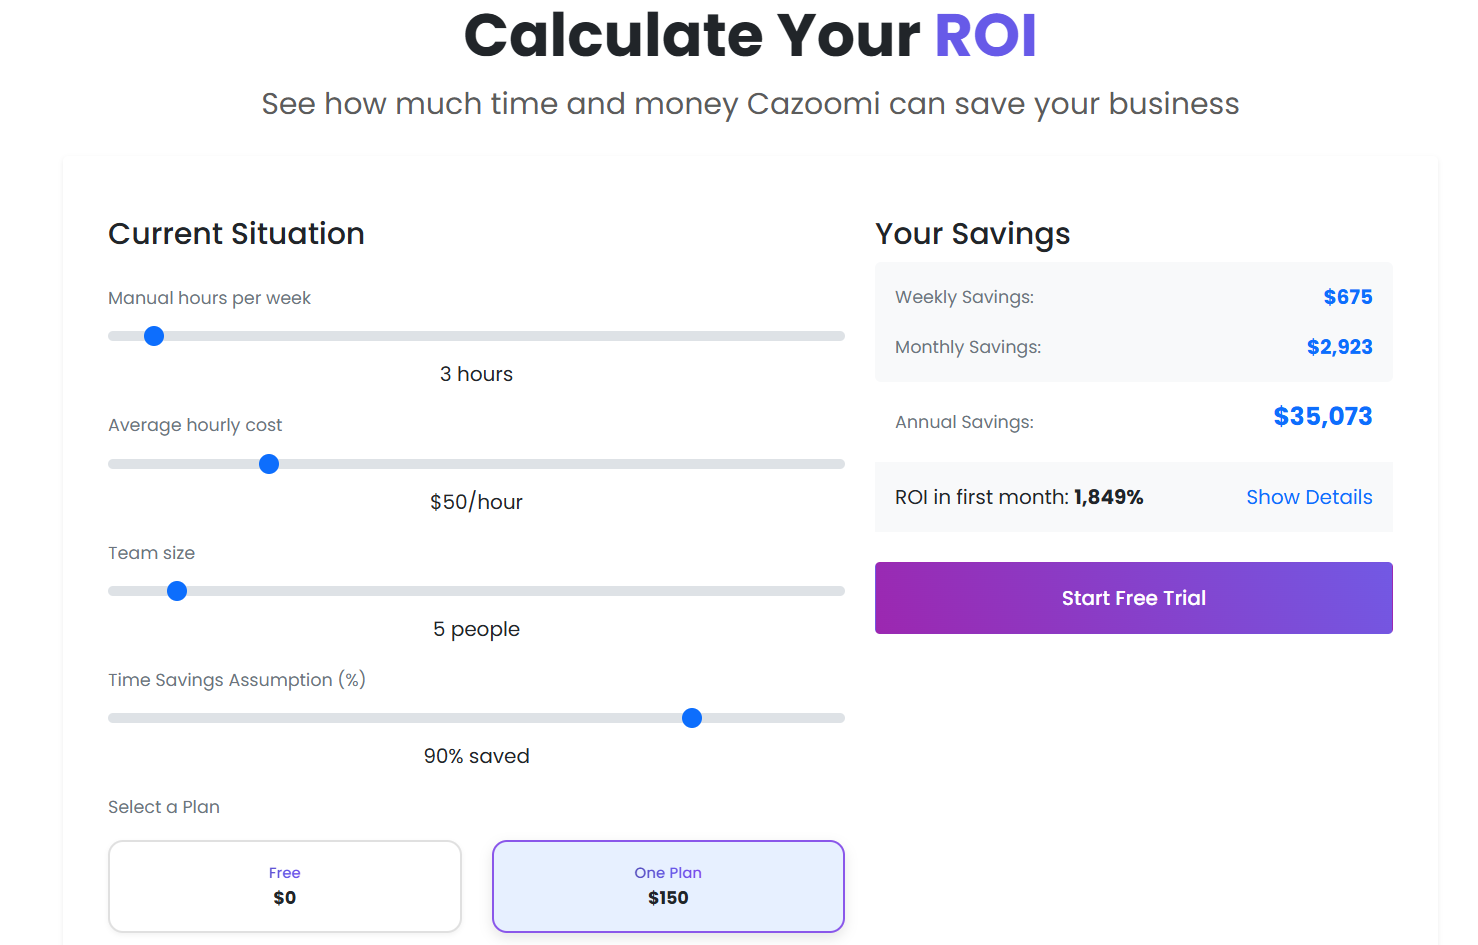Click the Your Savings heading
Image resolution: width=1478 pixels, height=945 pixels.
[972, 234]
